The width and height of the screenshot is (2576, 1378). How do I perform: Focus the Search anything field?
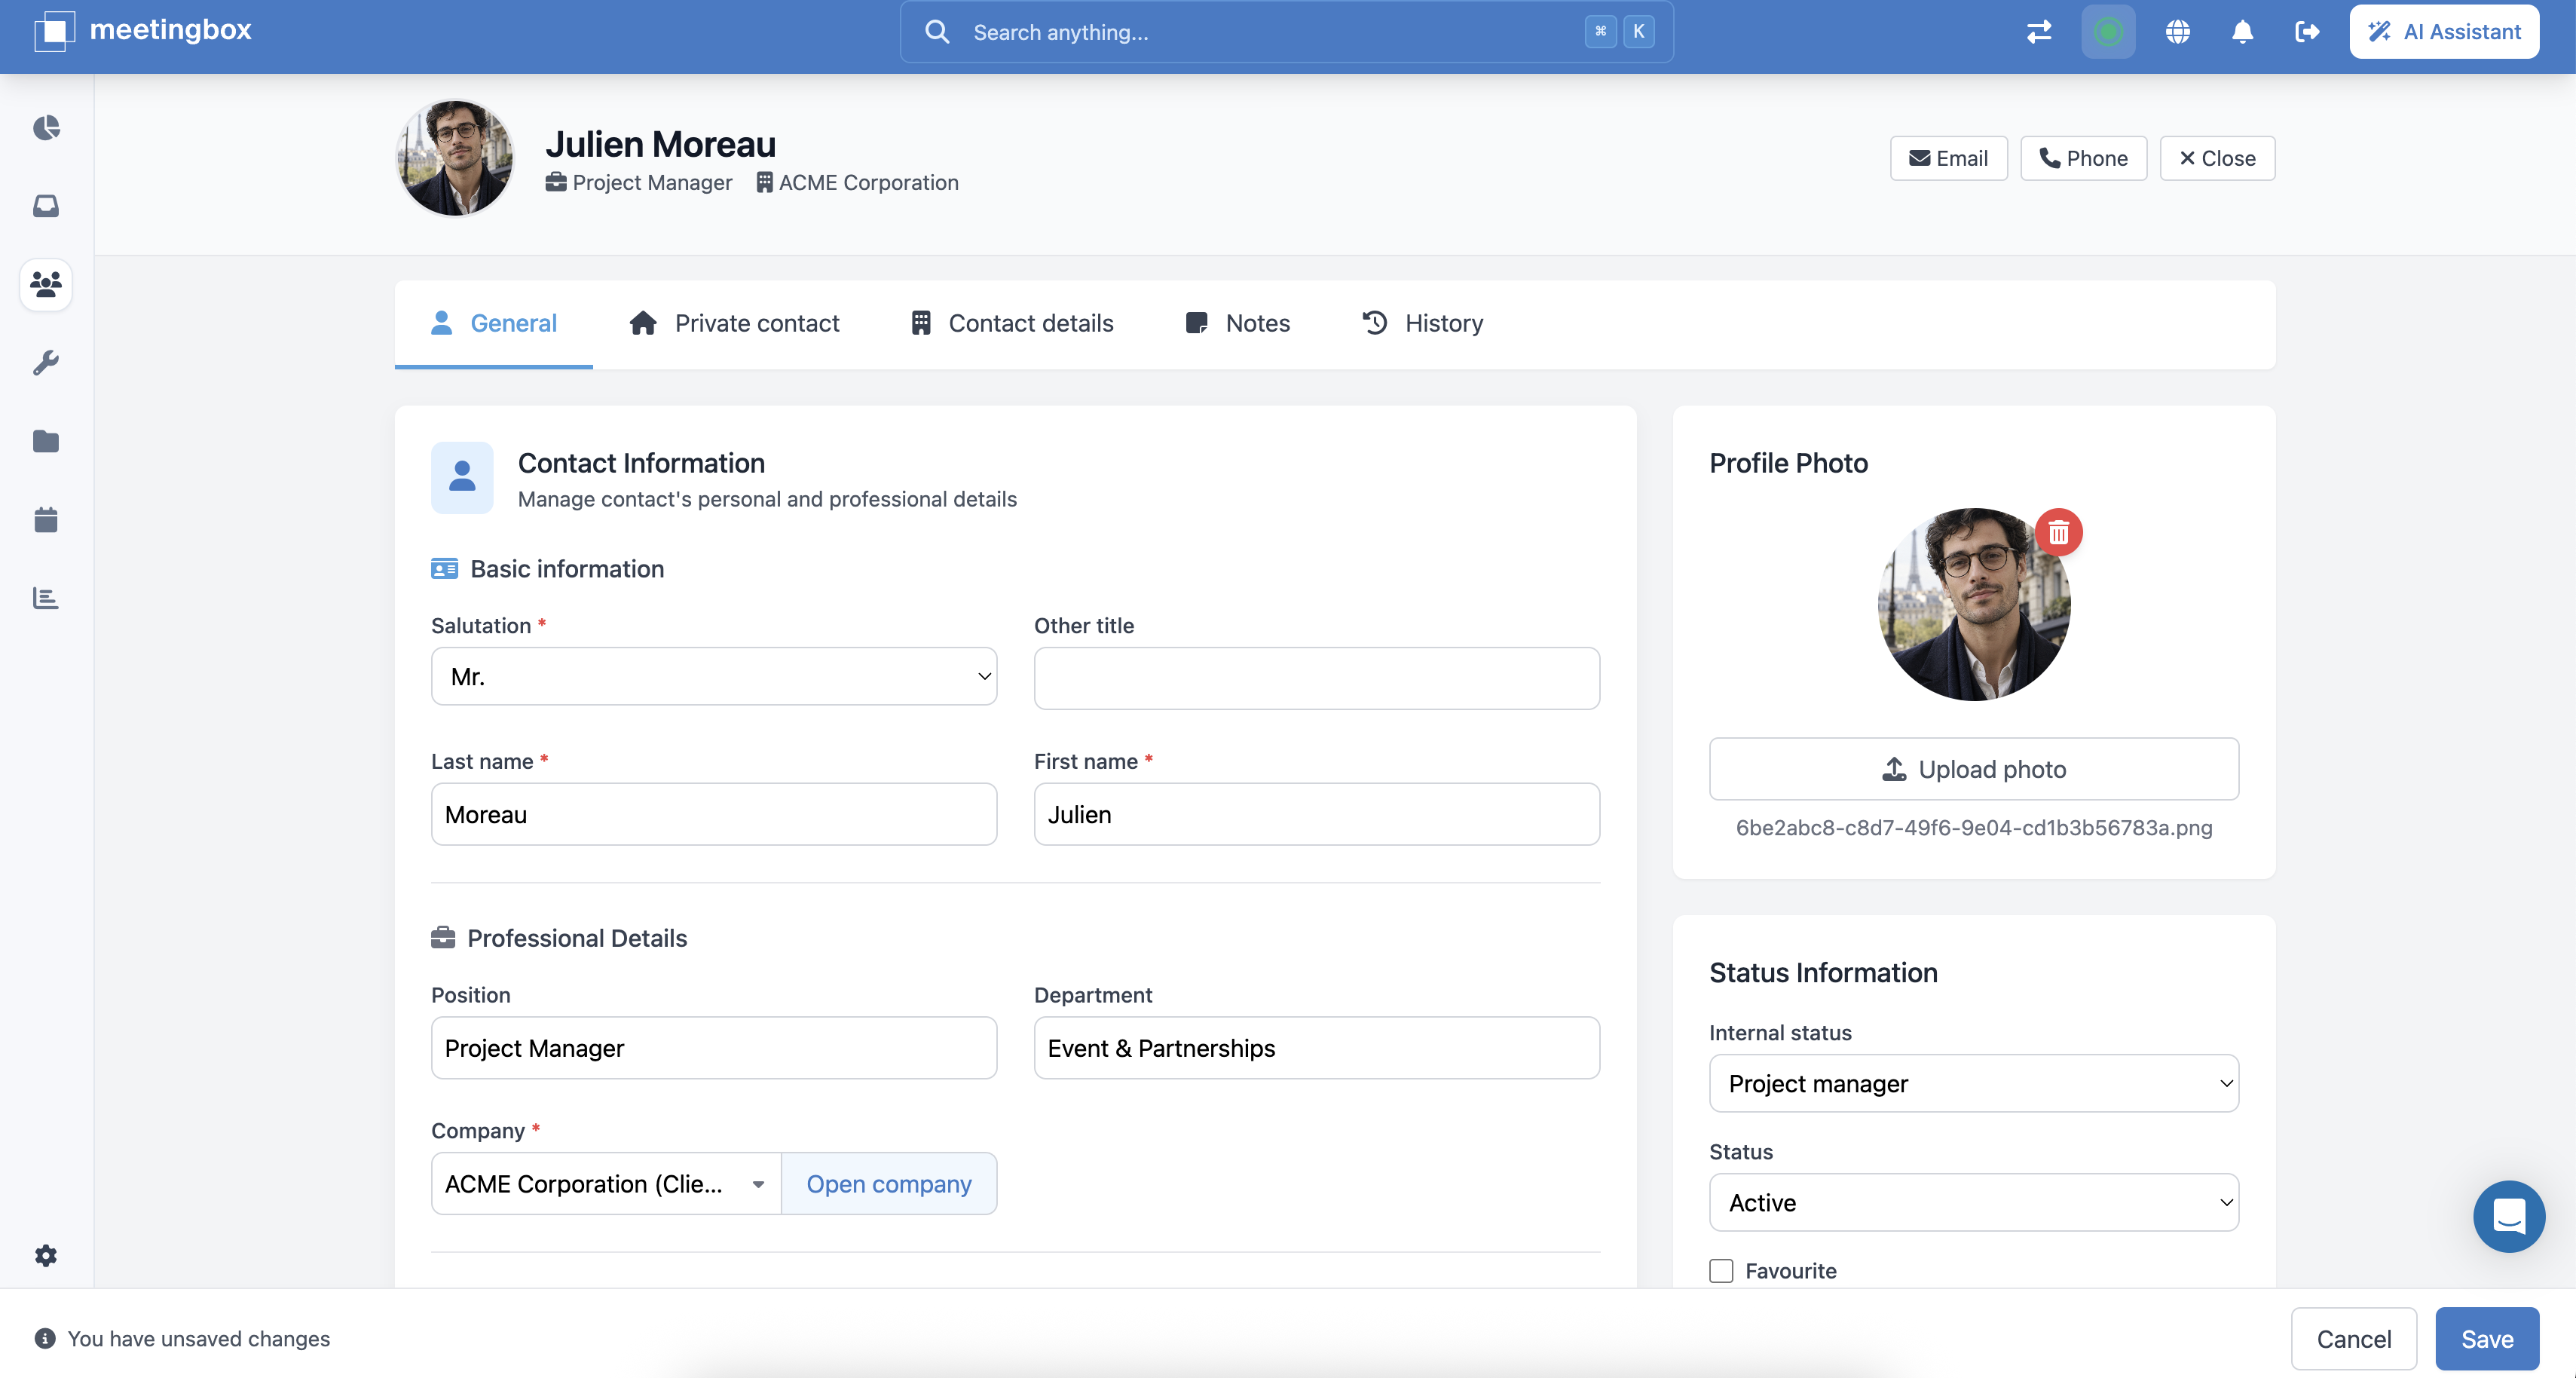tap(1286, 32)
